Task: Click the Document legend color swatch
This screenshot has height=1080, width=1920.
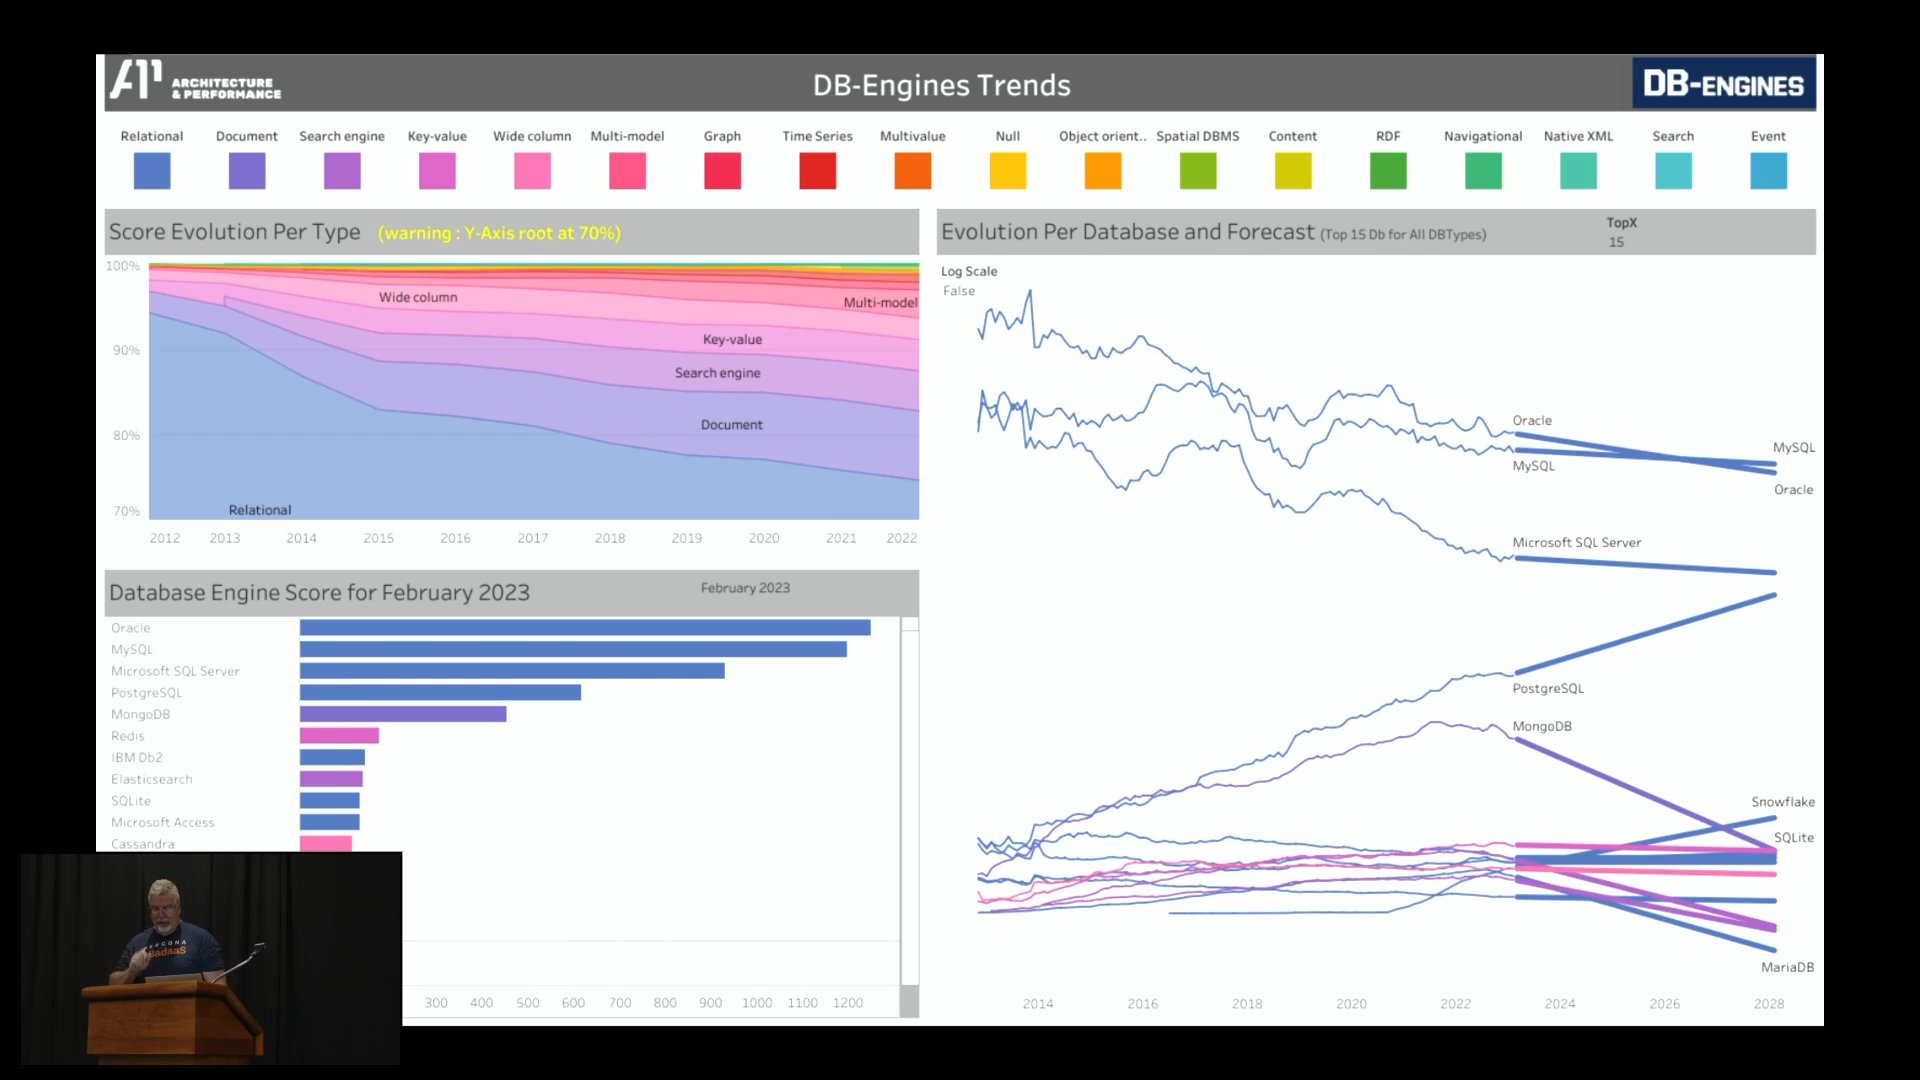Action: 247,171
